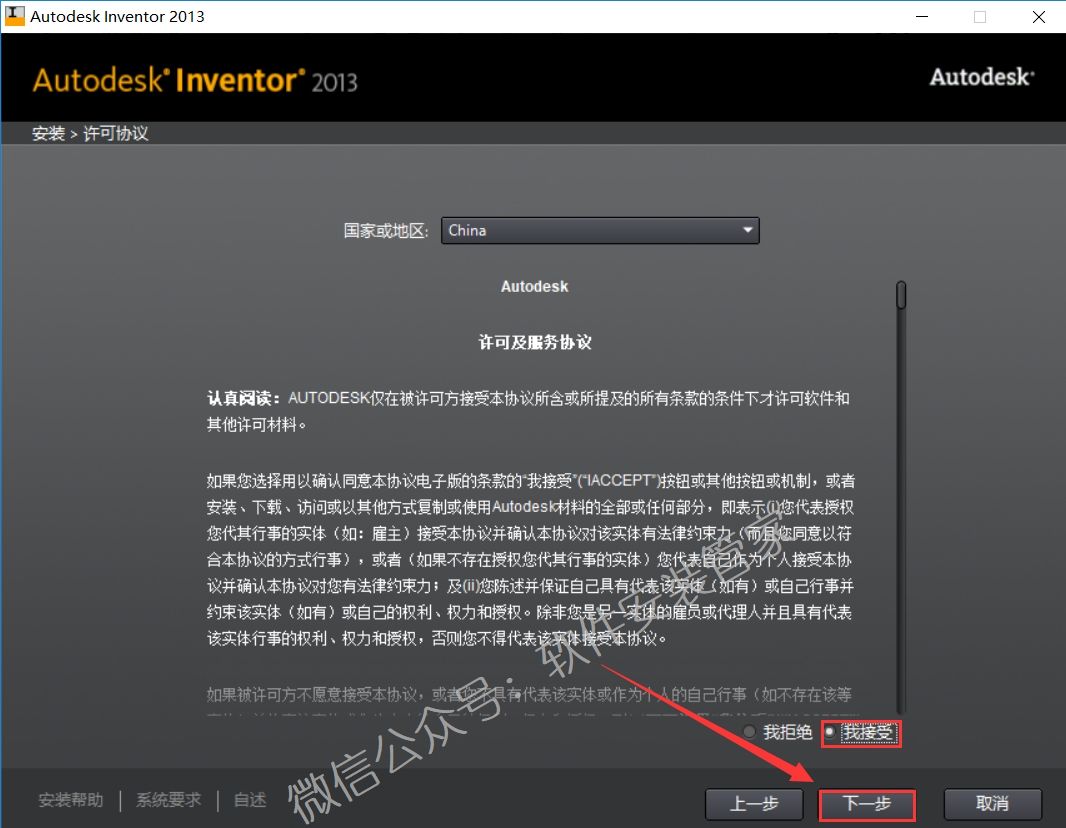Click the Inventor app icon in title bar

click(x=15, y=16)
